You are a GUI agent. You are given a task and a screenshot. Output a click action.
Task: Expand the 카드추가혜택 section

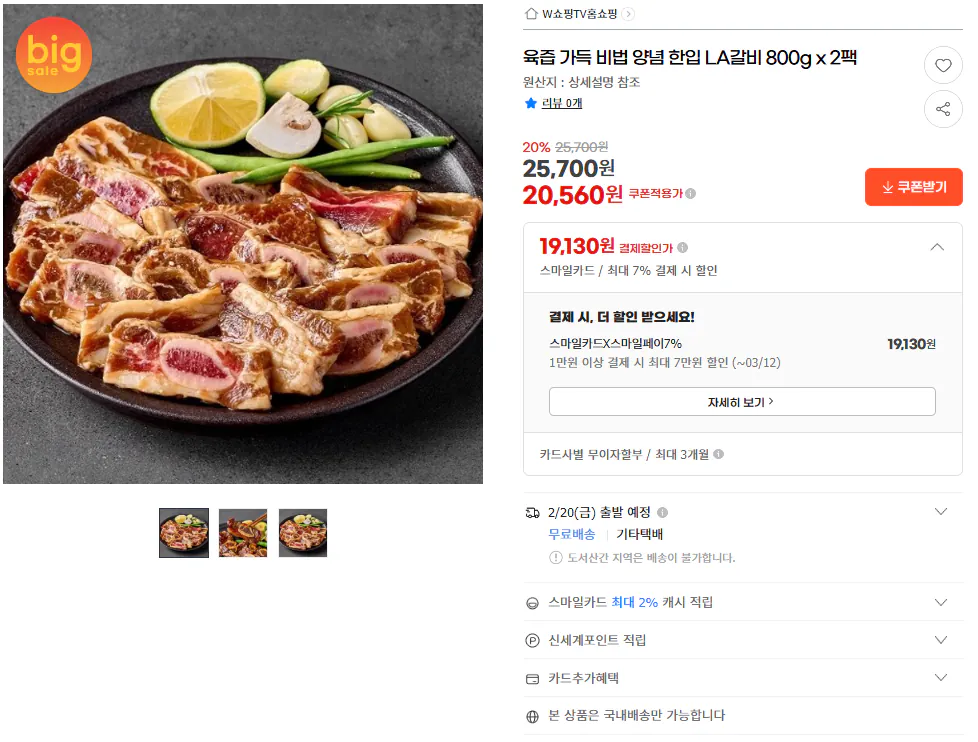tap(940, 678)
